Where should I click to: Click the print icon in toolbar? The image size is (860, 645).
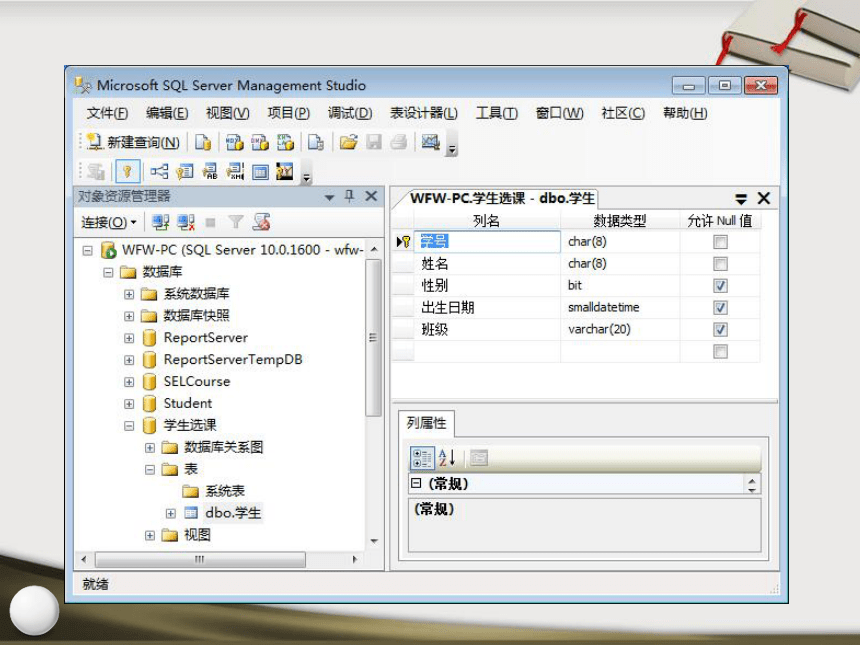(x=399, y=143)
